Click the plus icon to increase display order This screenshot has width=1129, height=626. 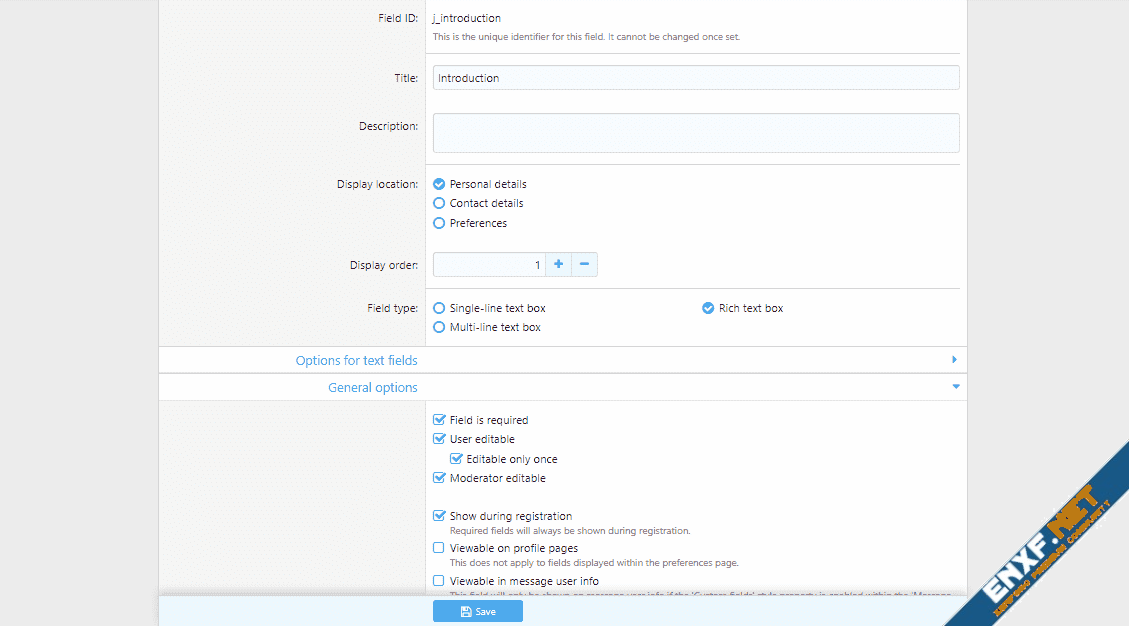coord(558,265)
